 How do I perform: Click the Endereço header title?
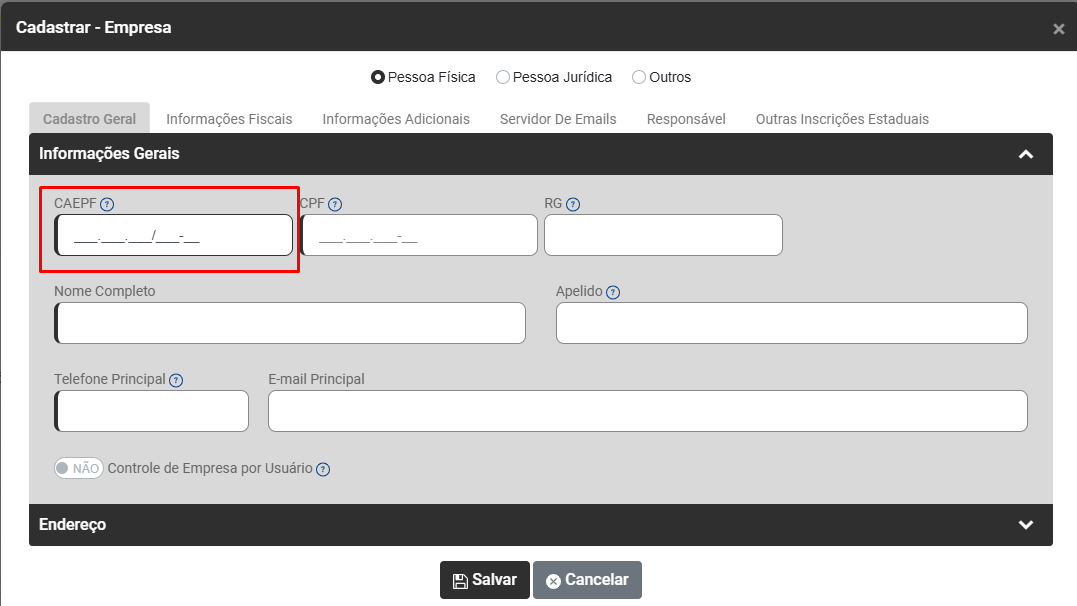pos(73,525)
